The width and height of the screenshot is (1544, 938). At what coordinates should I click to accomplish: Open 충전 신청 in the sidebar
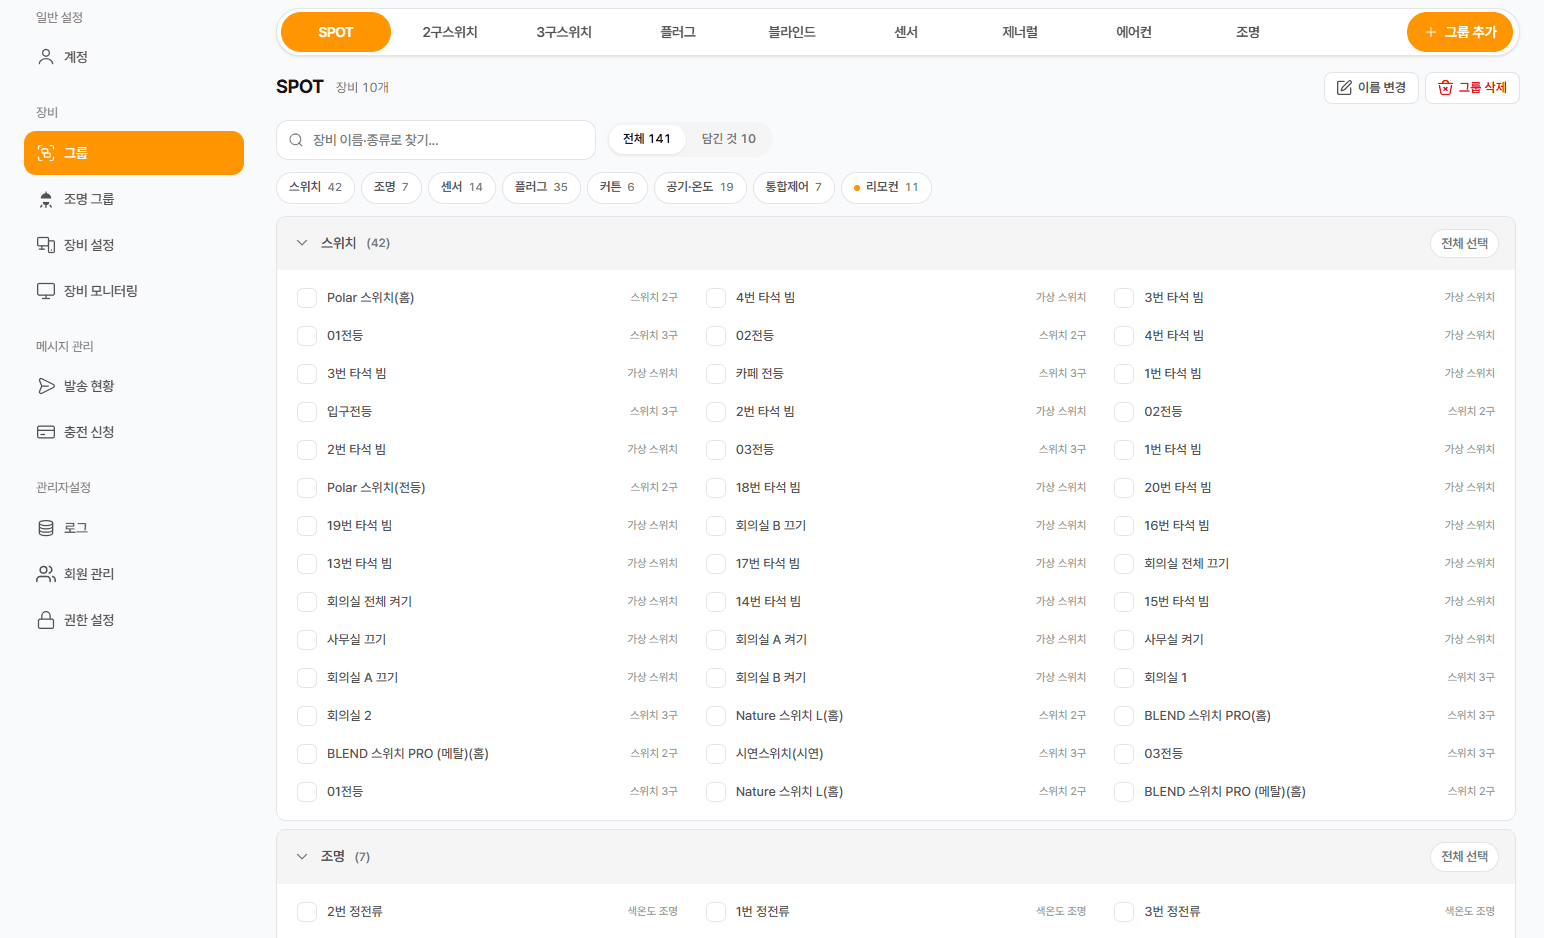(x=134, y=432)
